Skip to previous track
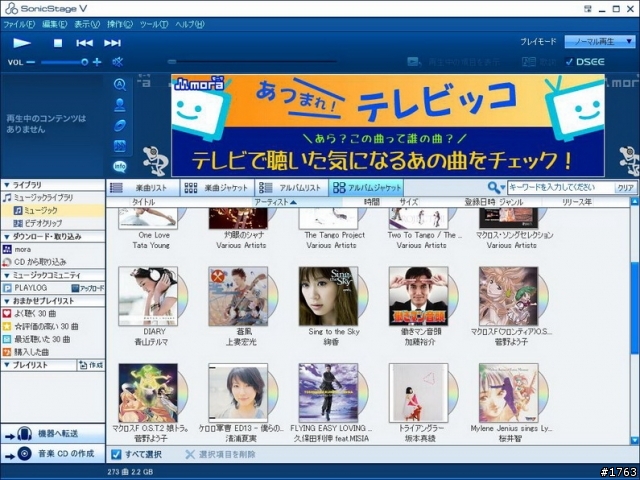640x480 pixels. click(x=84, y=42)
